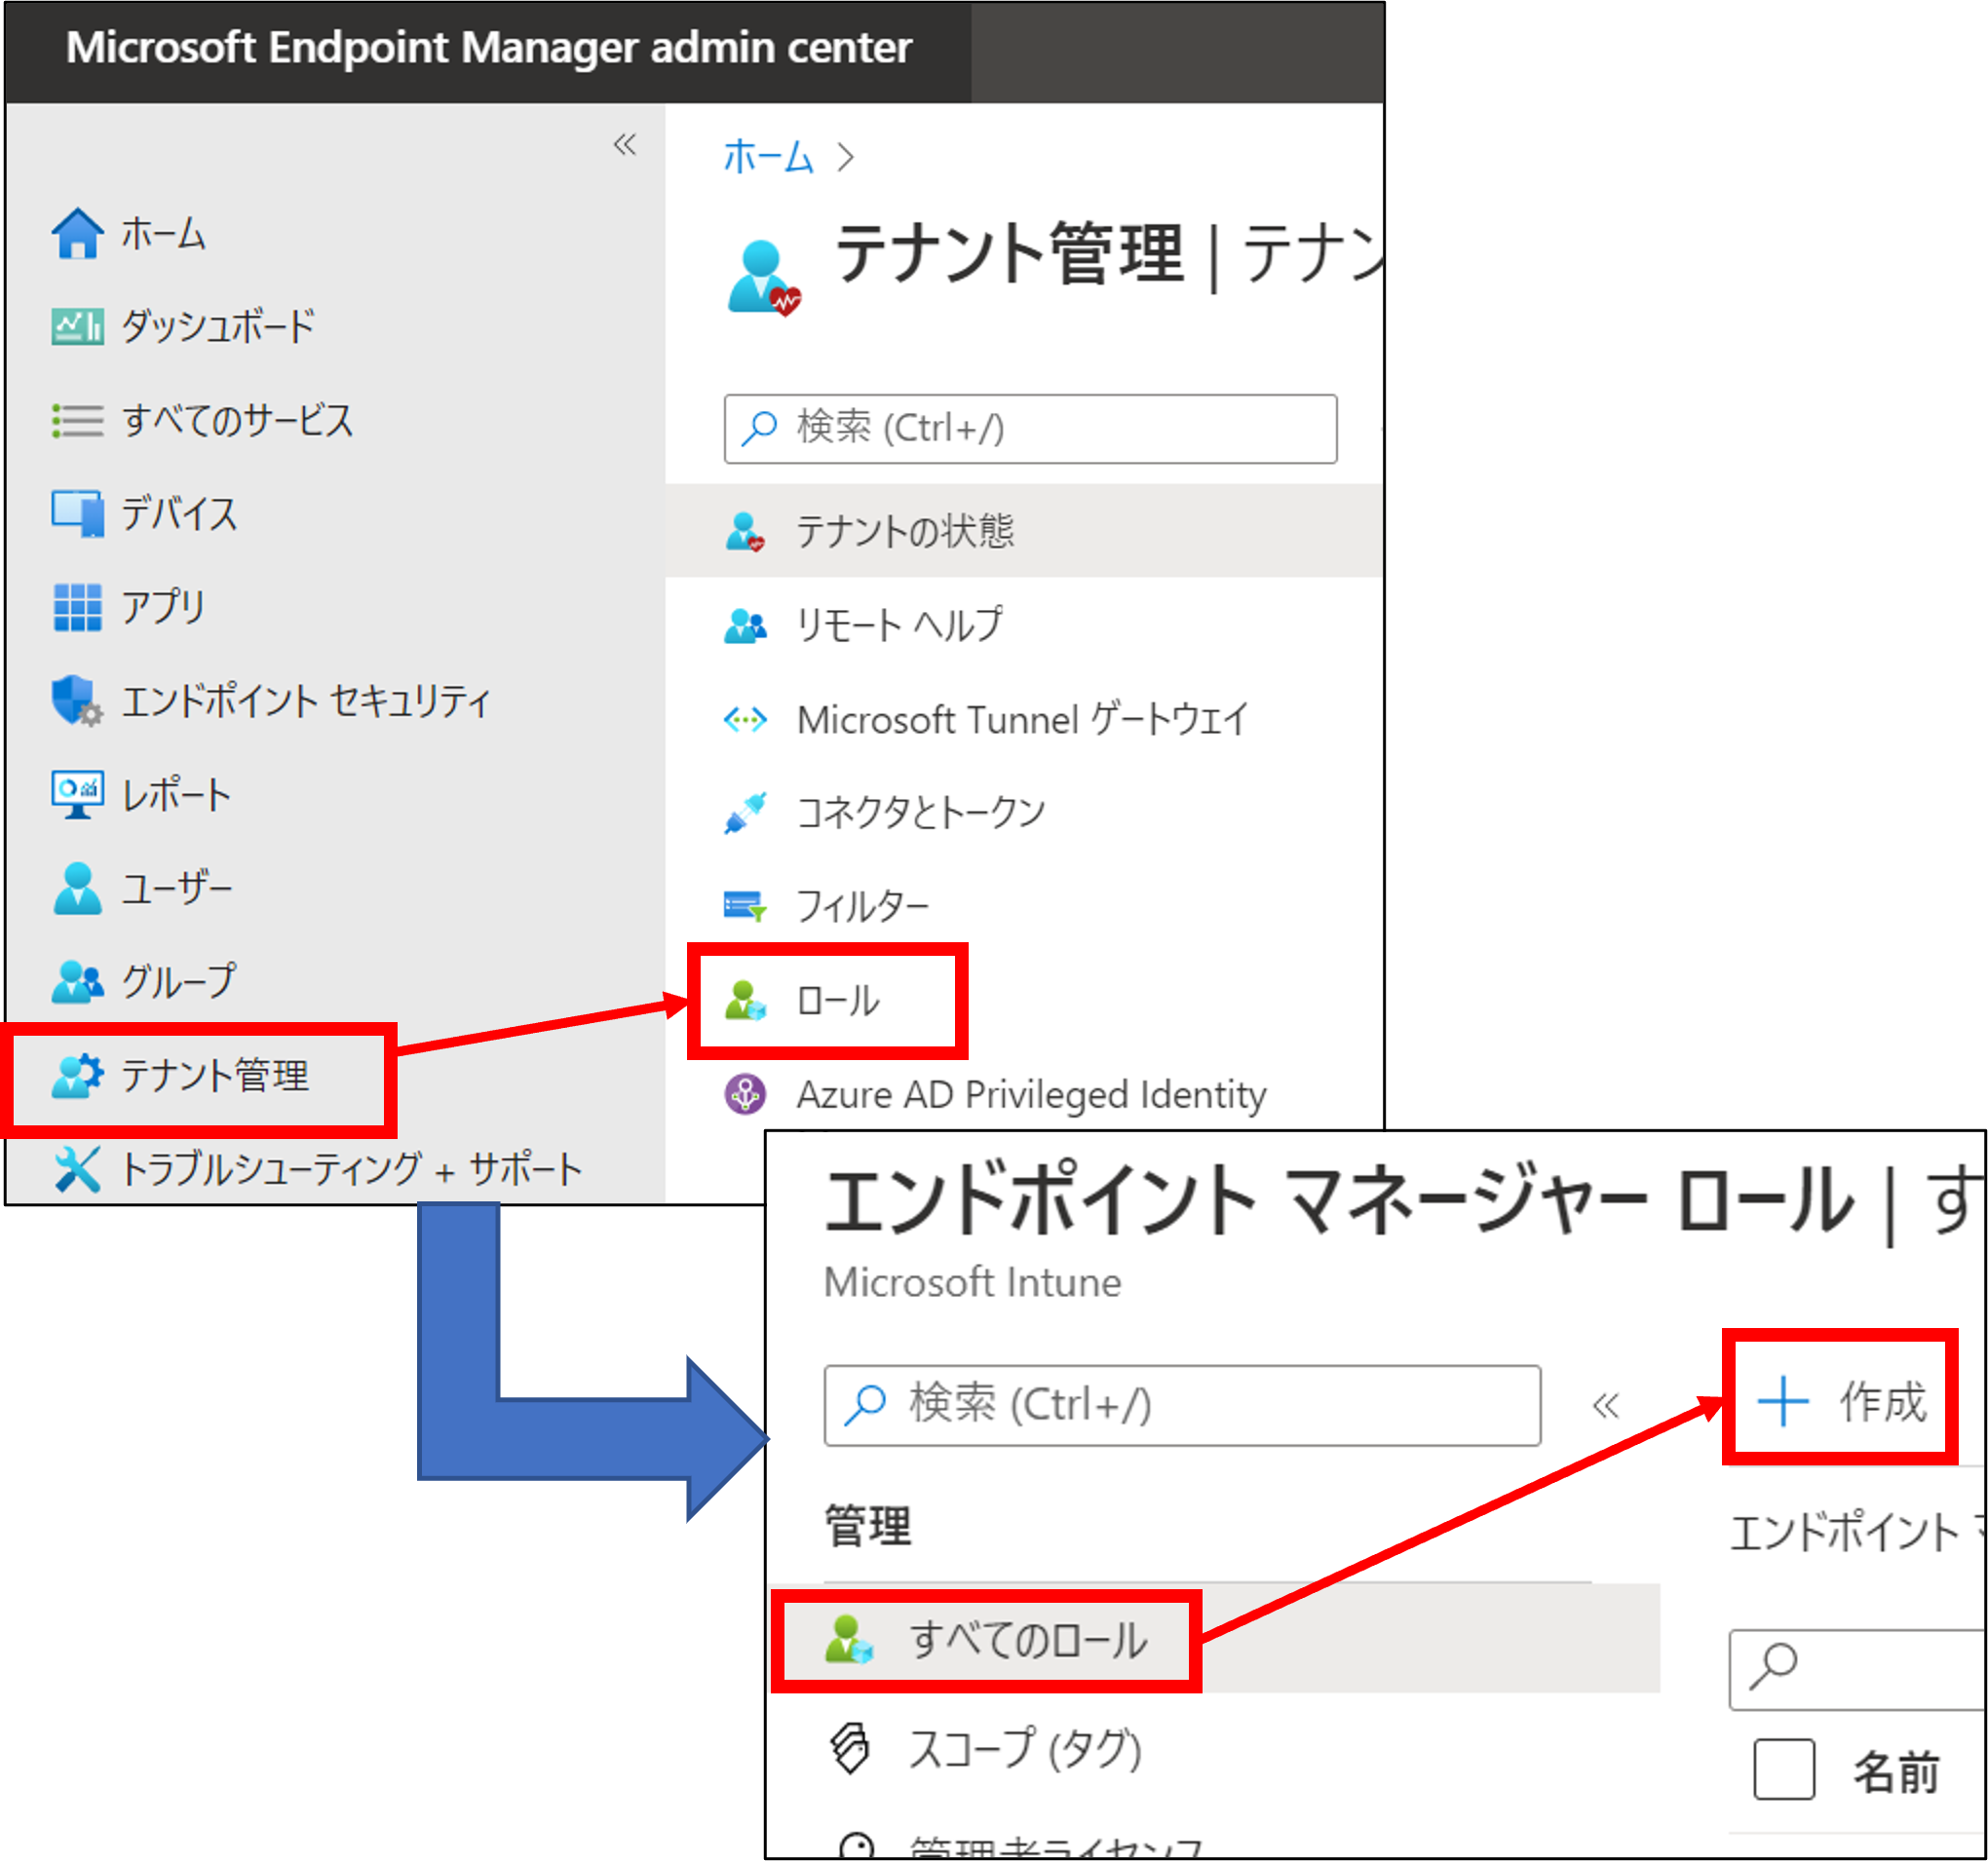1988x1861 pixels.
Task: Open Azure AD Privileged Identity
Action: tap(1030, 1094)
